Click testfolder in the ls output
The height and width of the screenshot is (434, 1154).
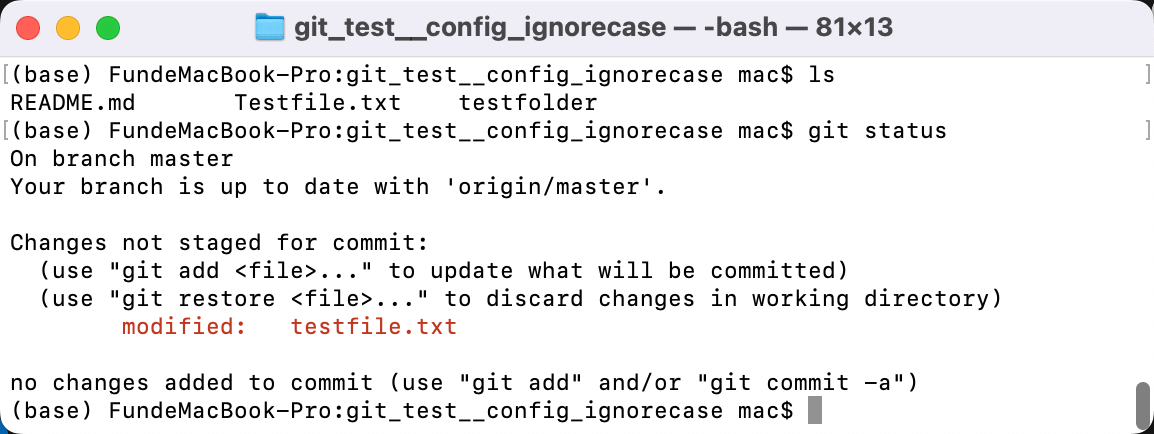click(528, 103)
